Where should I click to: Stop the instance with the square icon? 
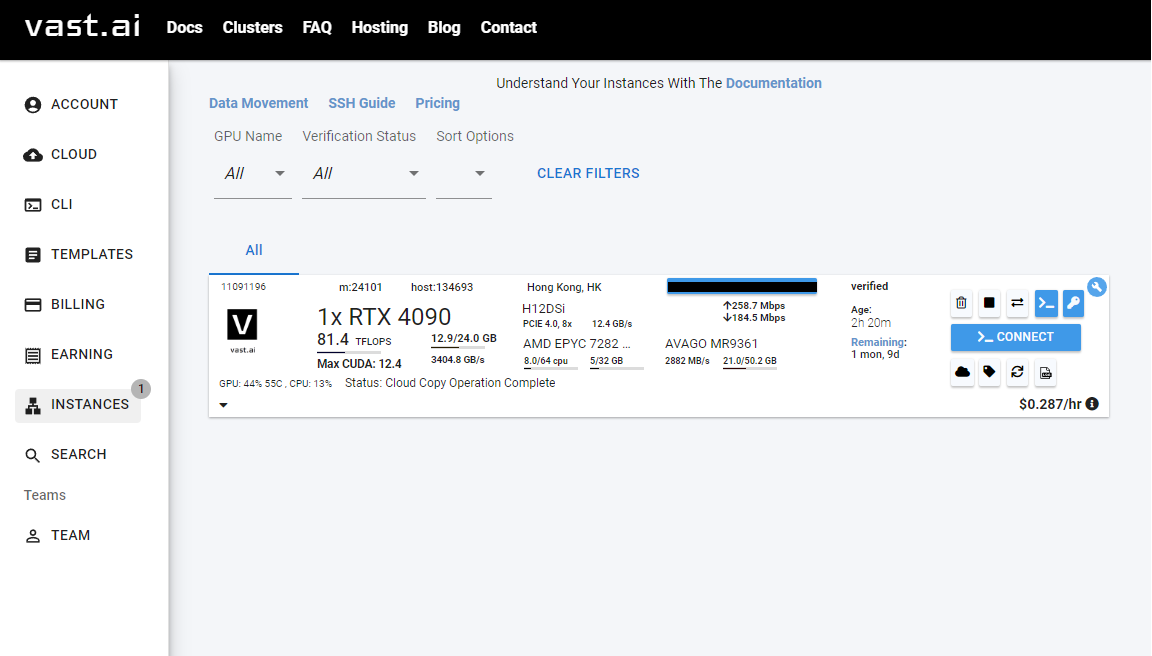tap(989, 303)
